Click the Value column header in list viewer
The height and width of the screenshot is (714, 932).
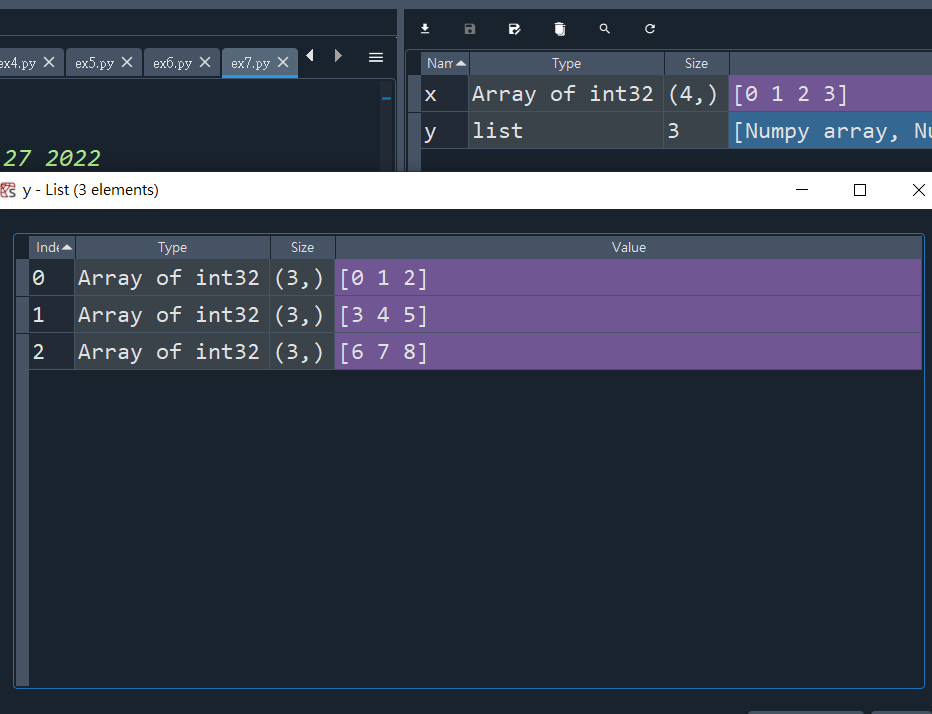click(629, 247)
